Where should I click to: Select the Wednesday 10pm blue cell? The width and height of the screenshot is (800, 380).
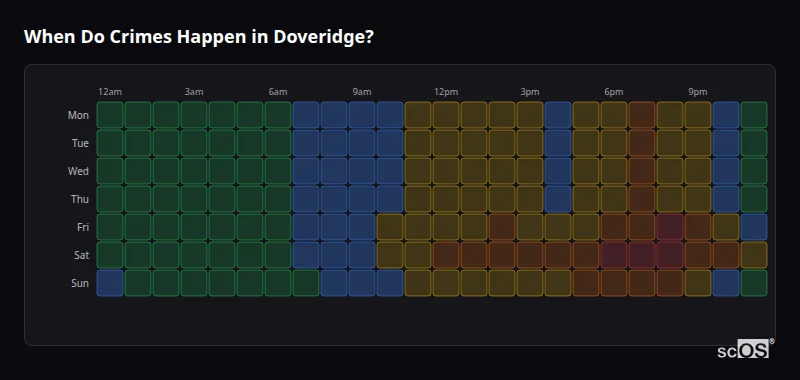pos(726,171)
